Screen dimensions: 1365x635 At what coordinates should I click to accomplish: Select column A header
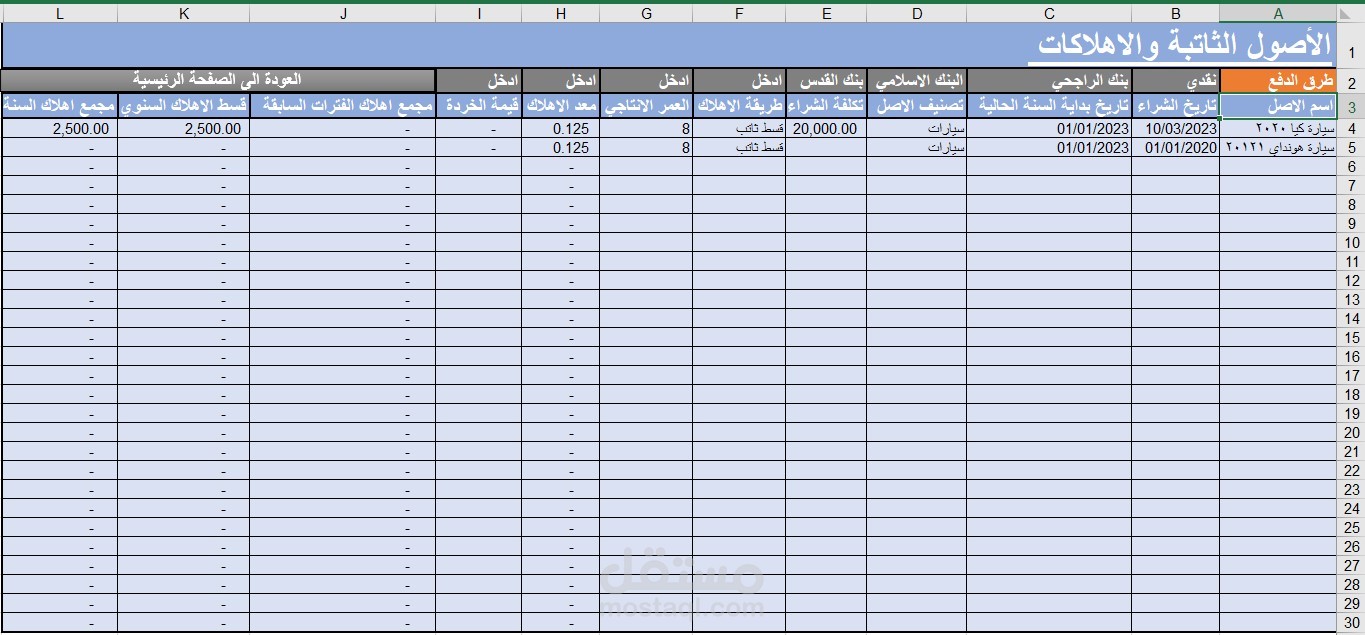1277,13
